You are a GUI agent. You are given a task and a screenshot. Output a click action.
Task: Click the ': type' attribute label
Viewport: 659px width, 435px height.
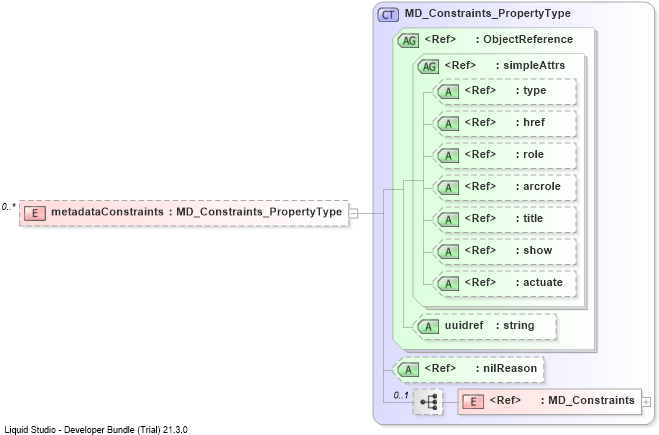tap(531, 91)
